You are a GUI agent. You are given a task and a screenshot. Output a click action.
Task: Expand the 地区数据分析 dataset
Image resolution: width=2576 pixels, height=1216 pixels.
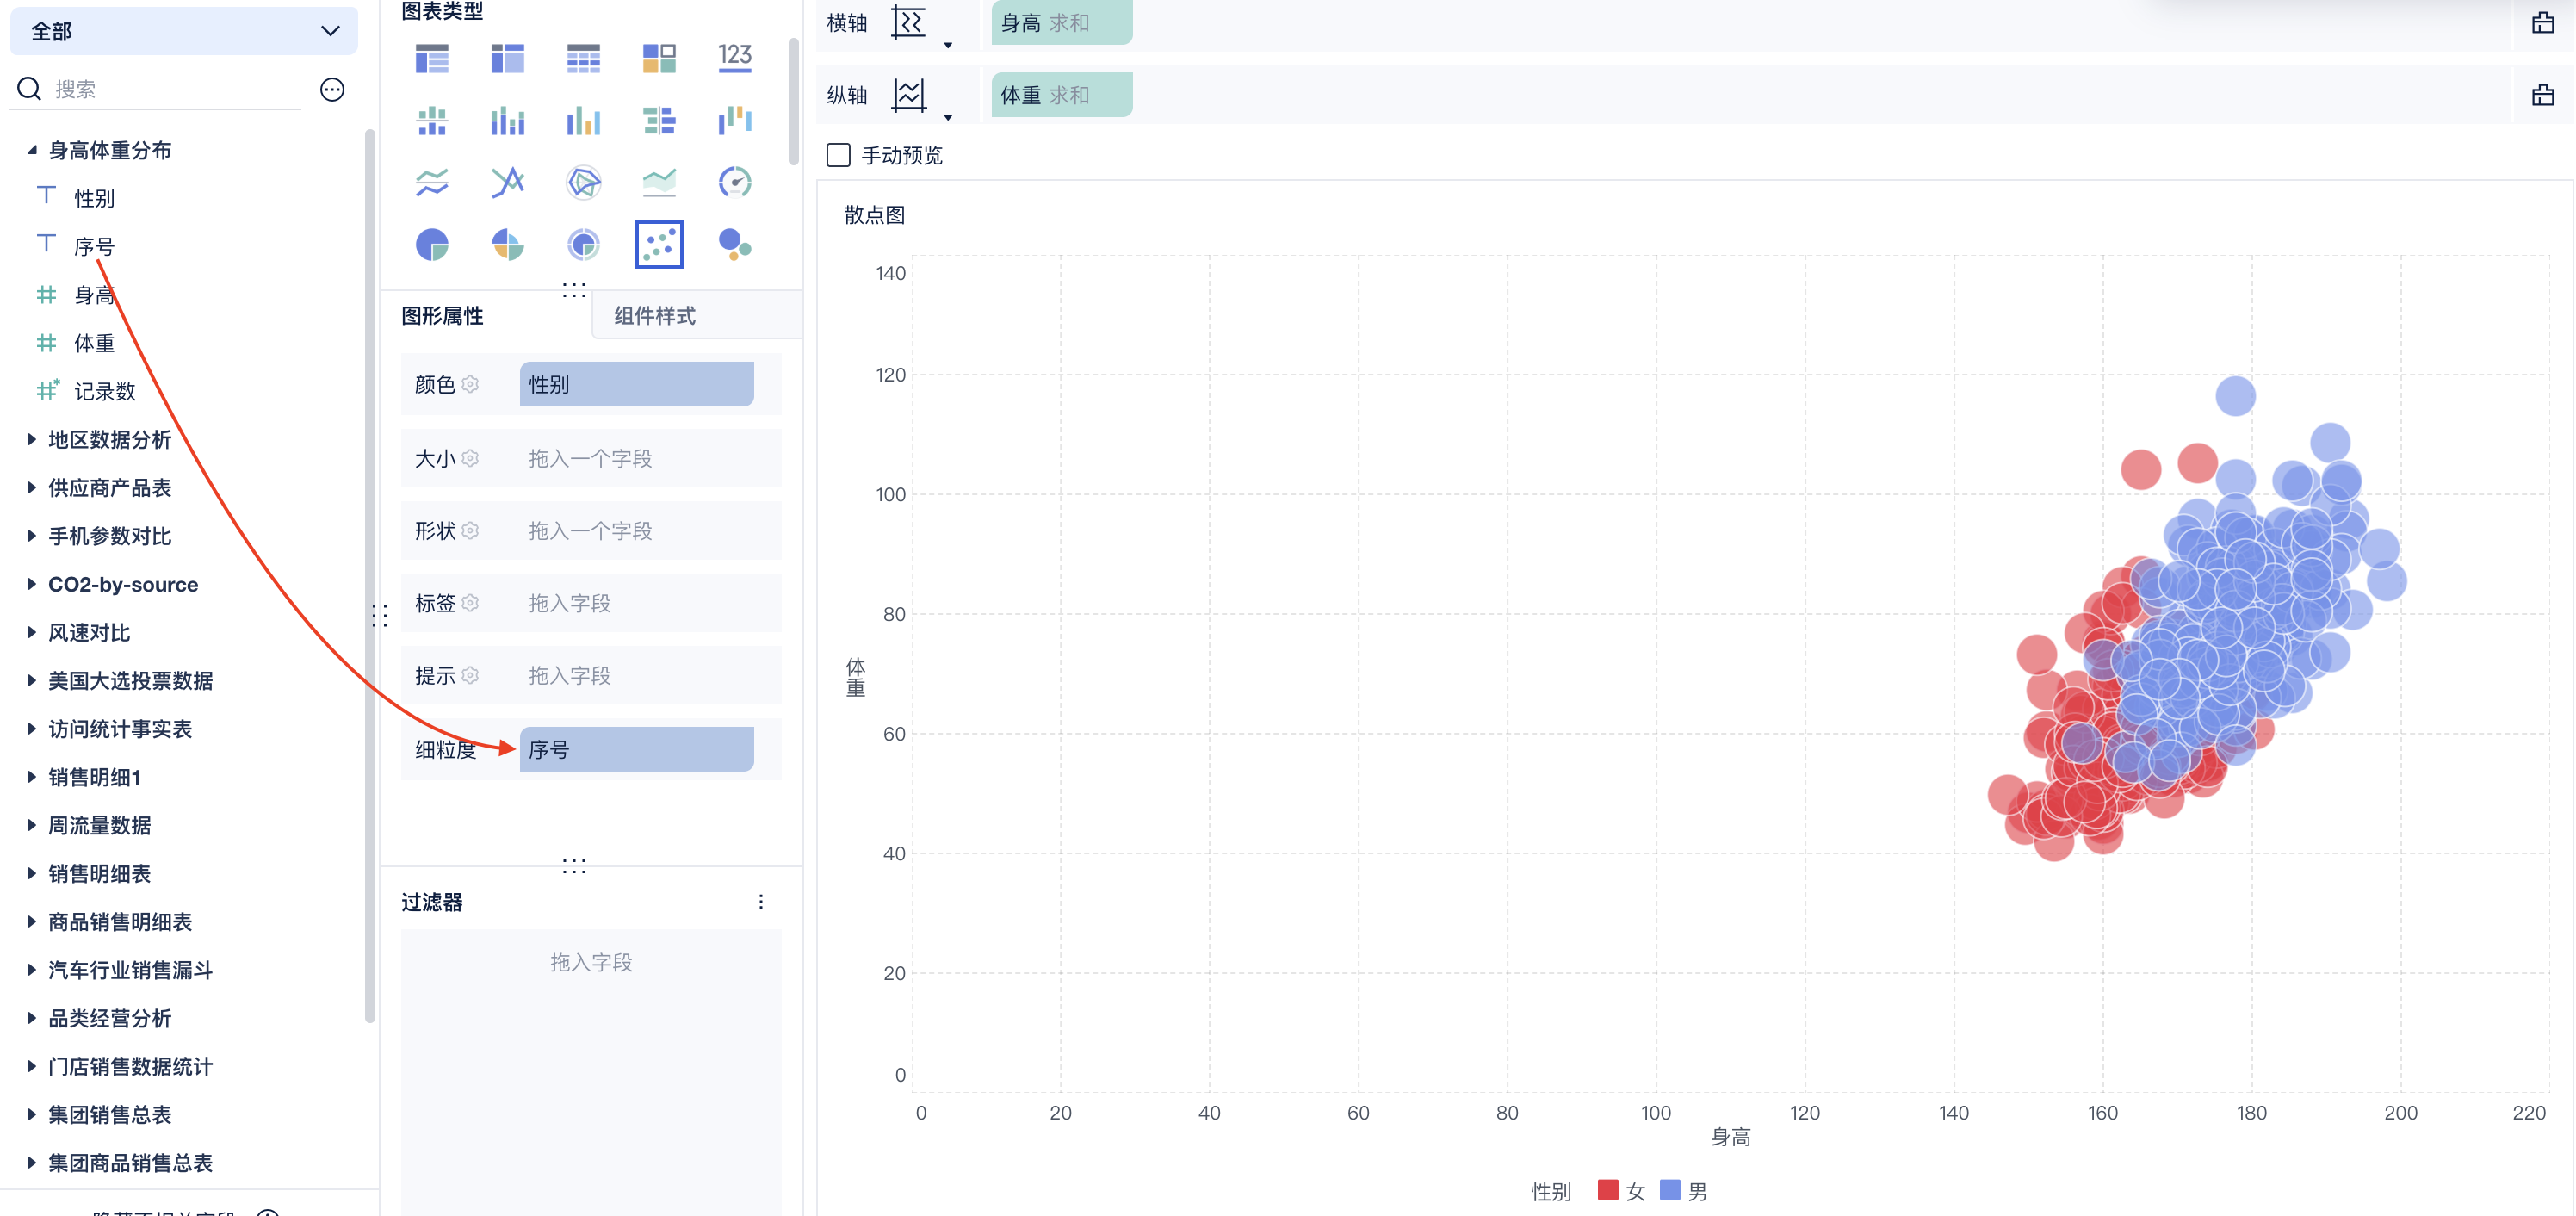click(31, 439)
